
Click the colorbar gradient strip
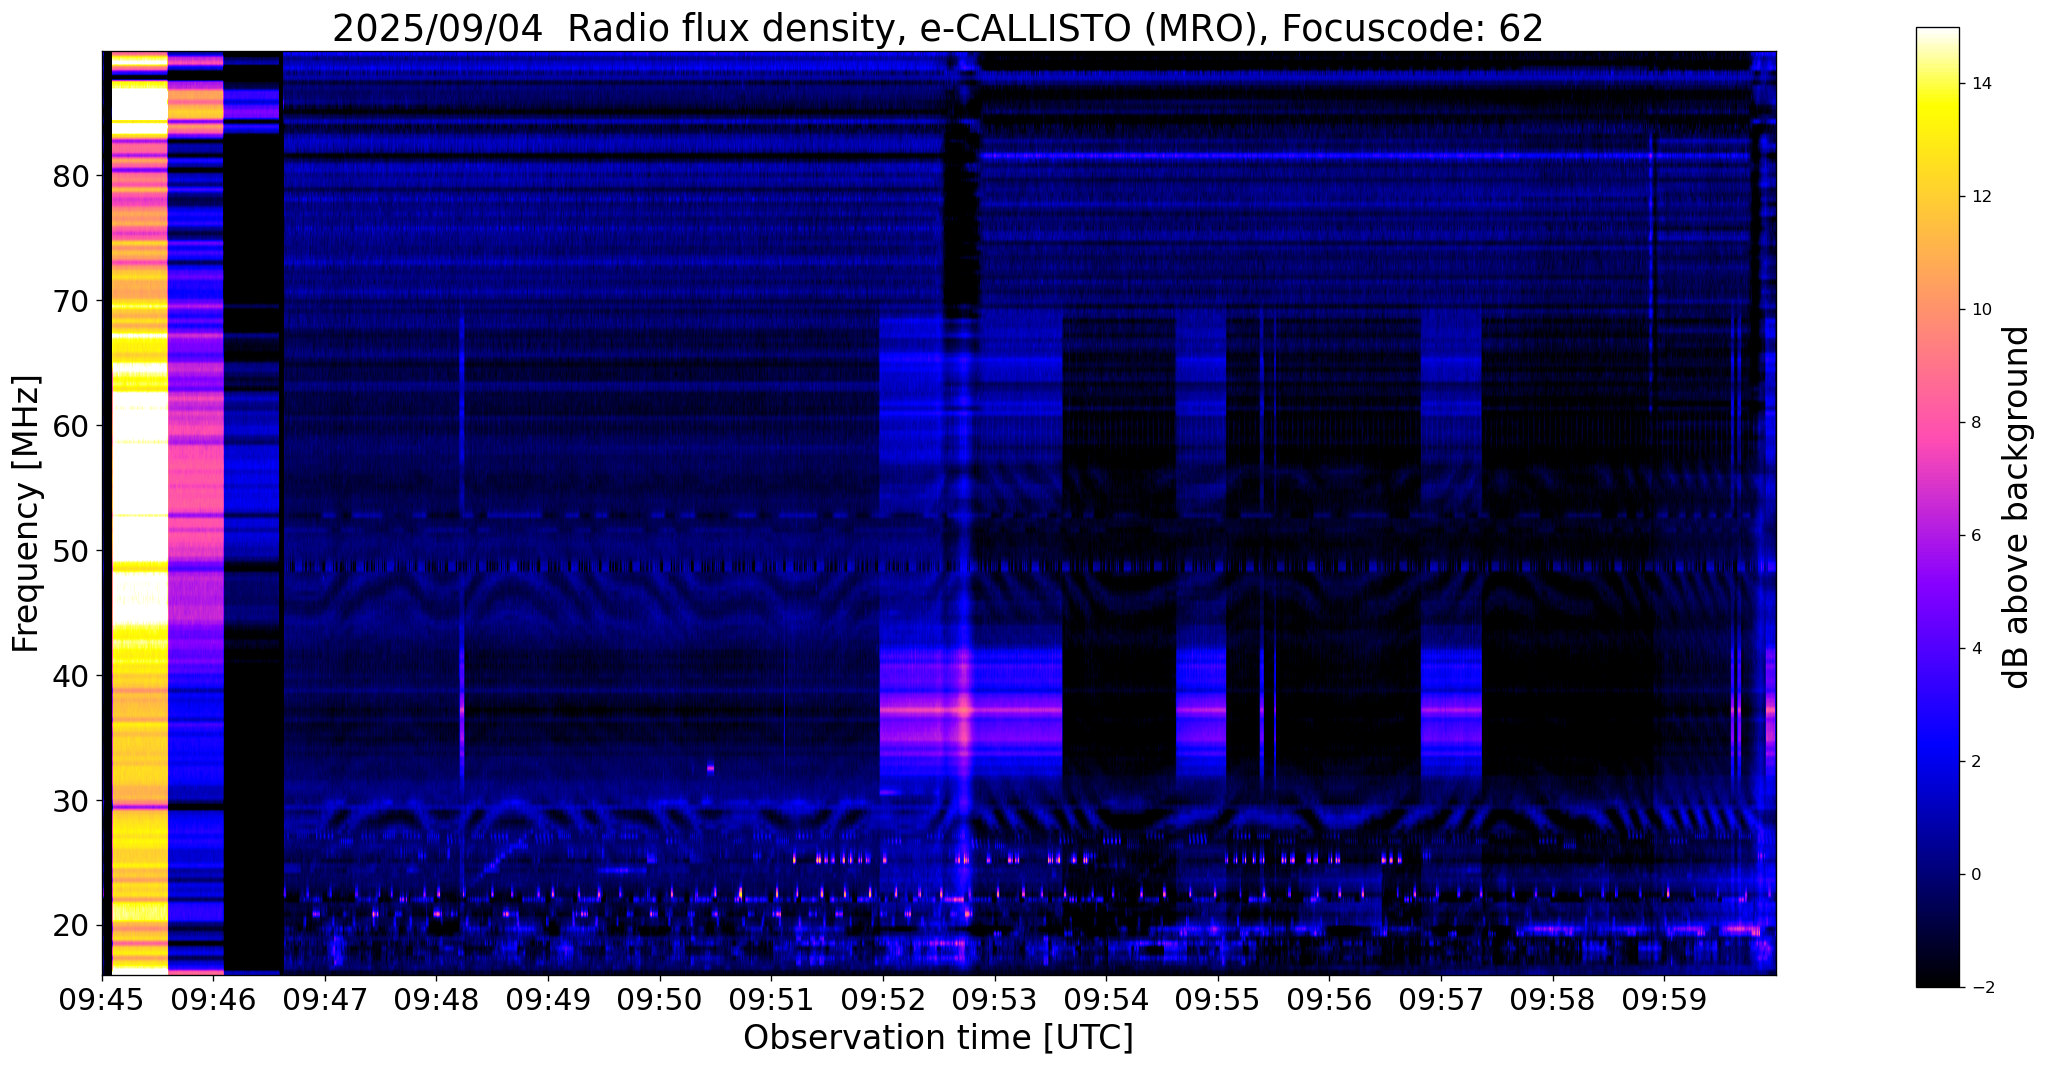coord(1937,507)
